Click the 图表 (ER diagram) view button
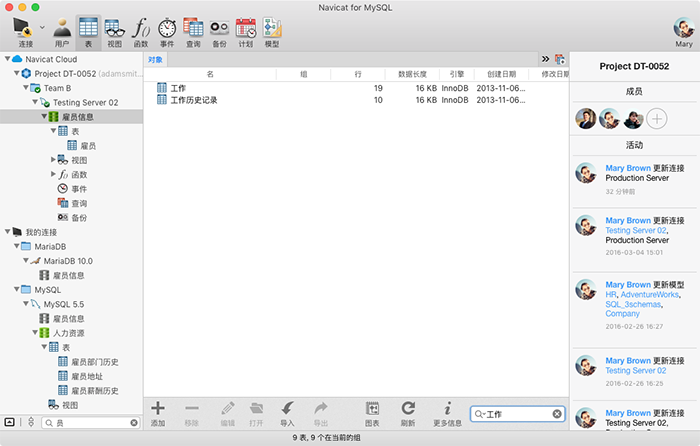700x446 pixels. (x=372, y=414)
